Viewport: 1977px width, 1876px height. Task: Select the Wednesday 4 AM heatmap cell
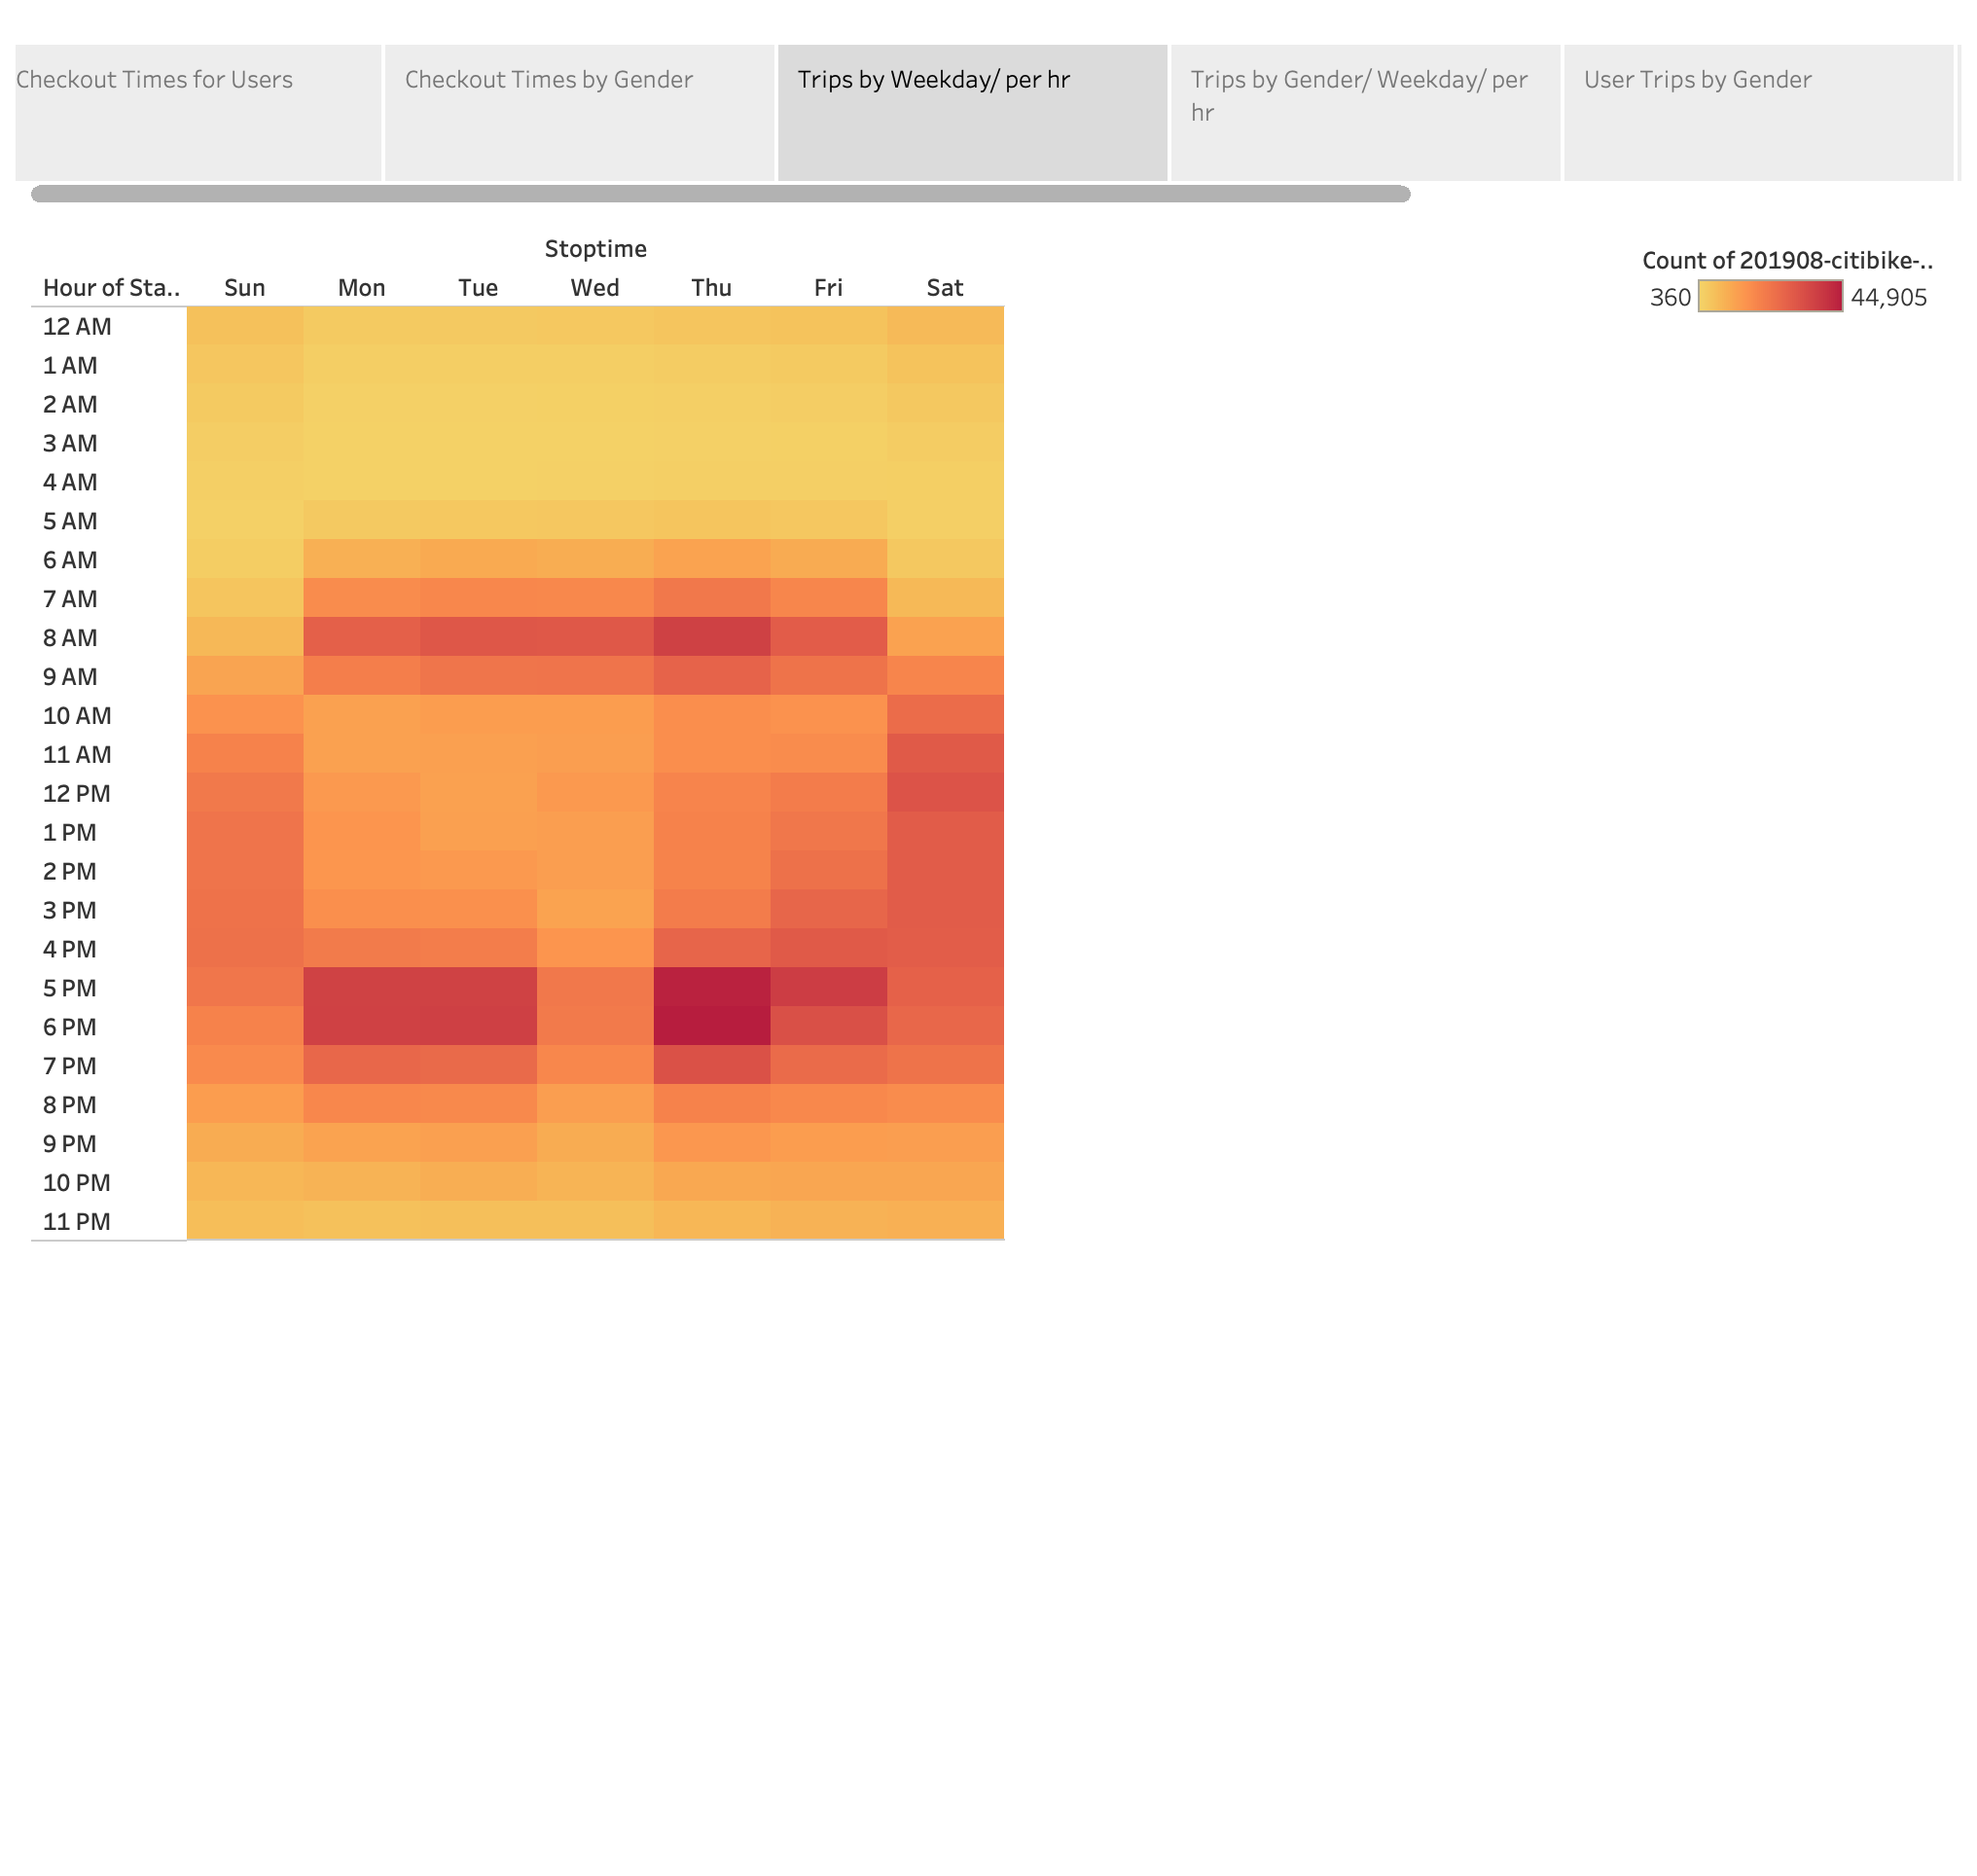(595, 482)
